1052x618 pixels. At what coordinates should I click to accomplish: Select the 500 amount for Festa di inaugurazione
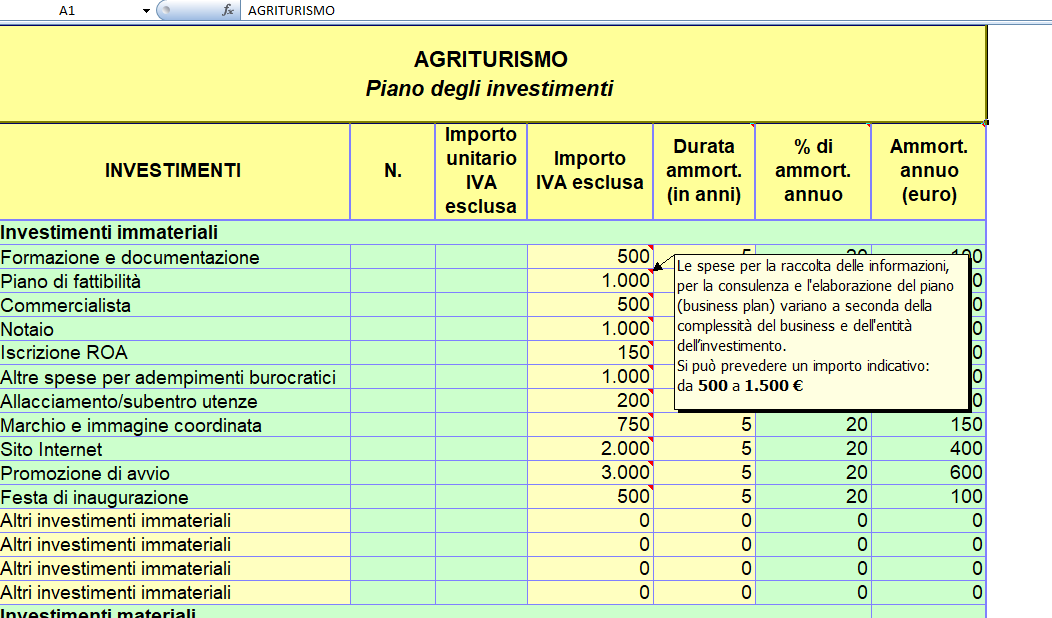click(x=590, y=497)
